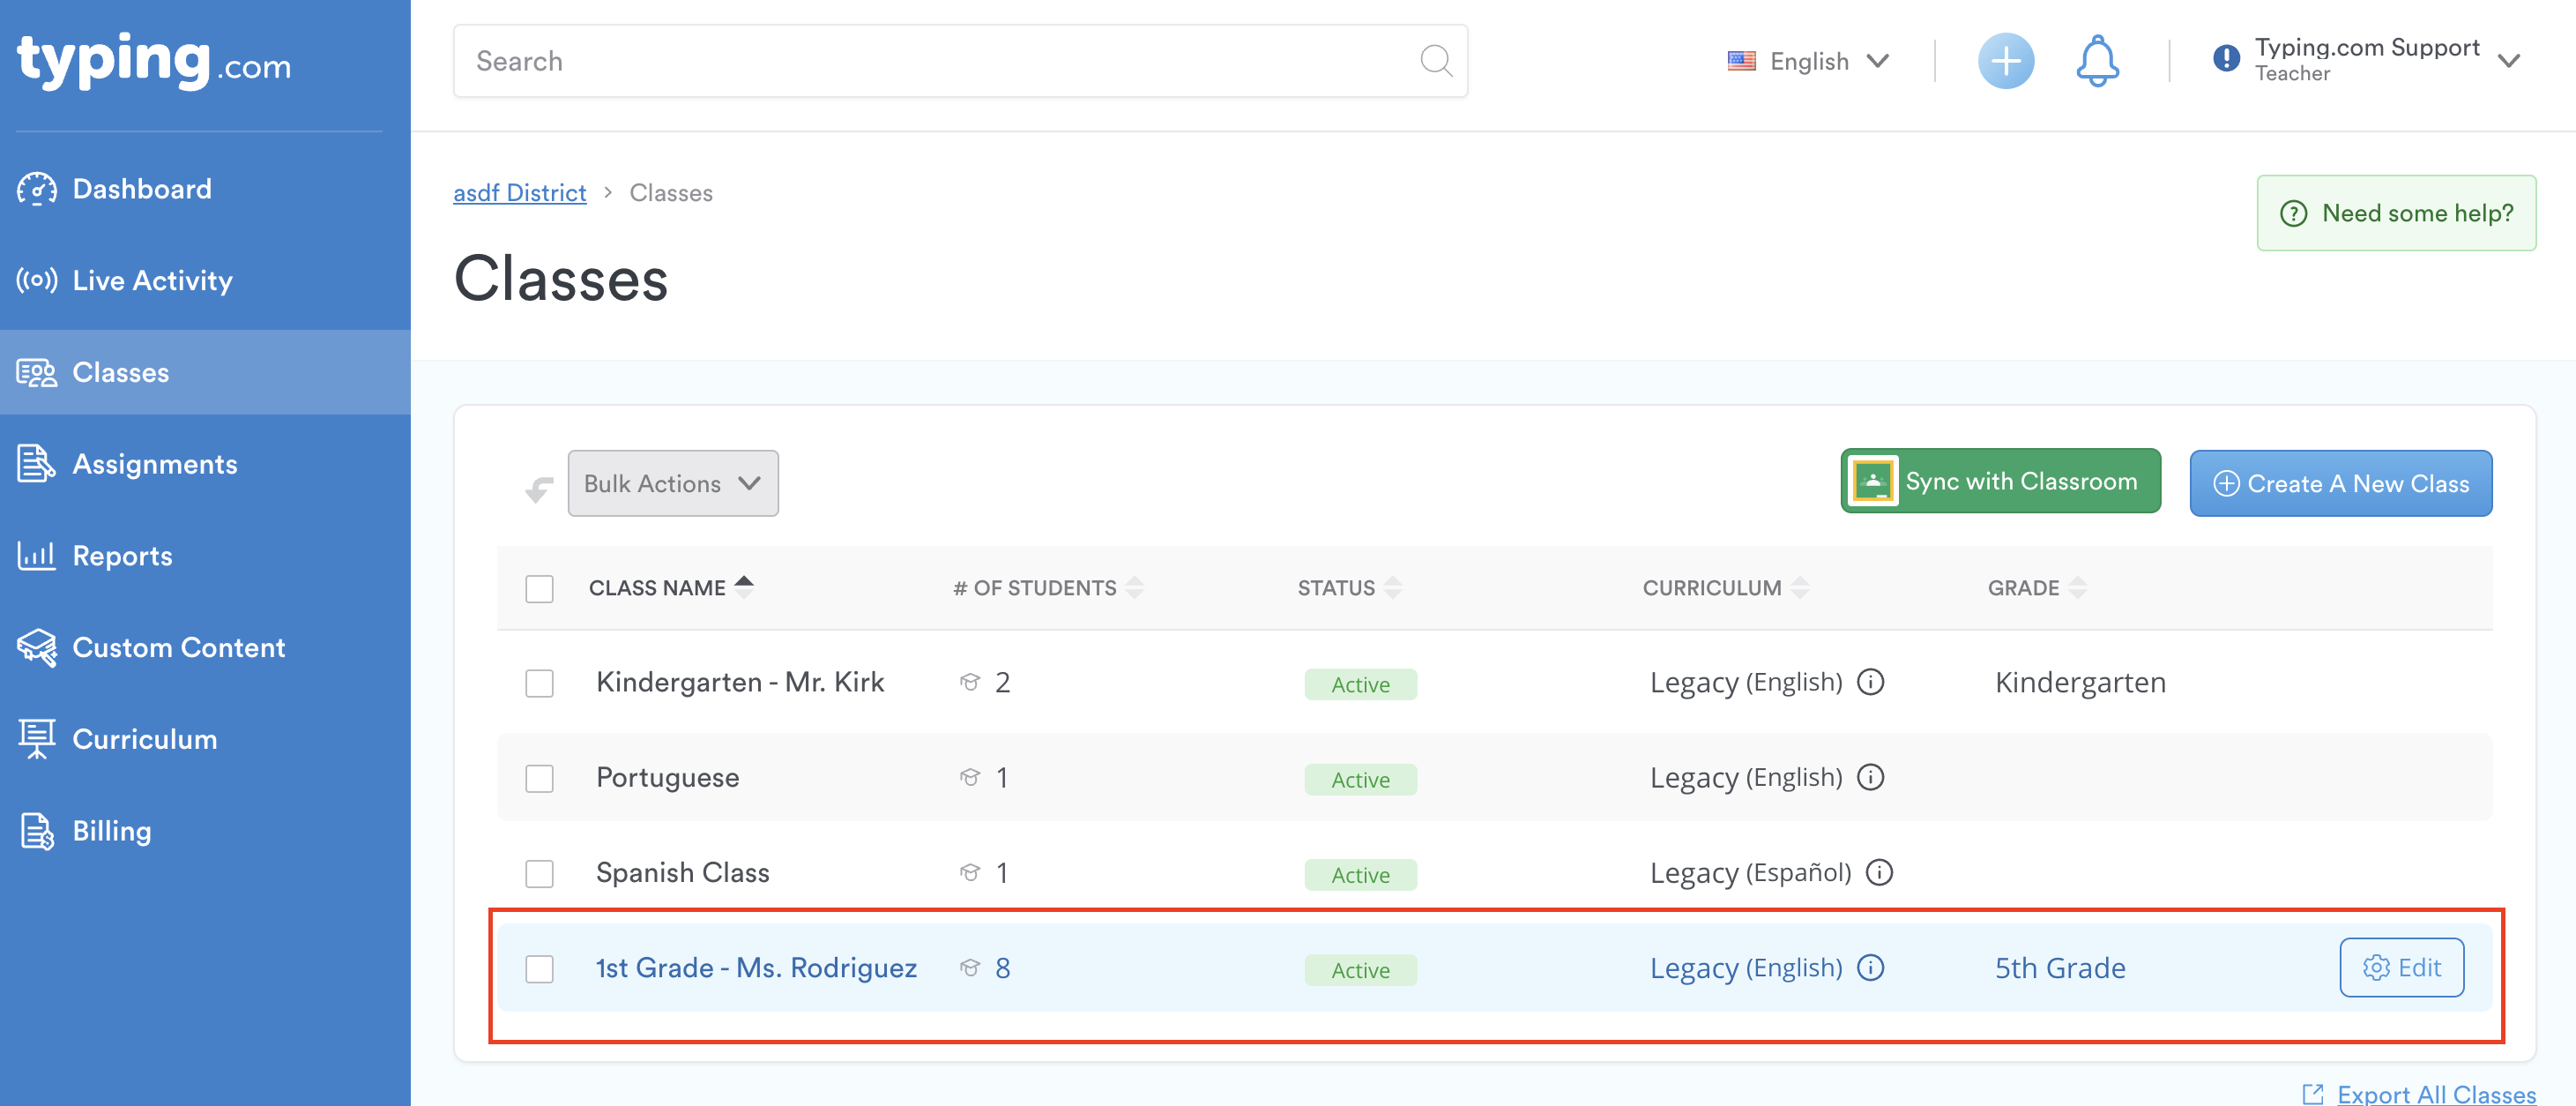
Task: Click Create A New Class button
Action: click(2340, 484)
